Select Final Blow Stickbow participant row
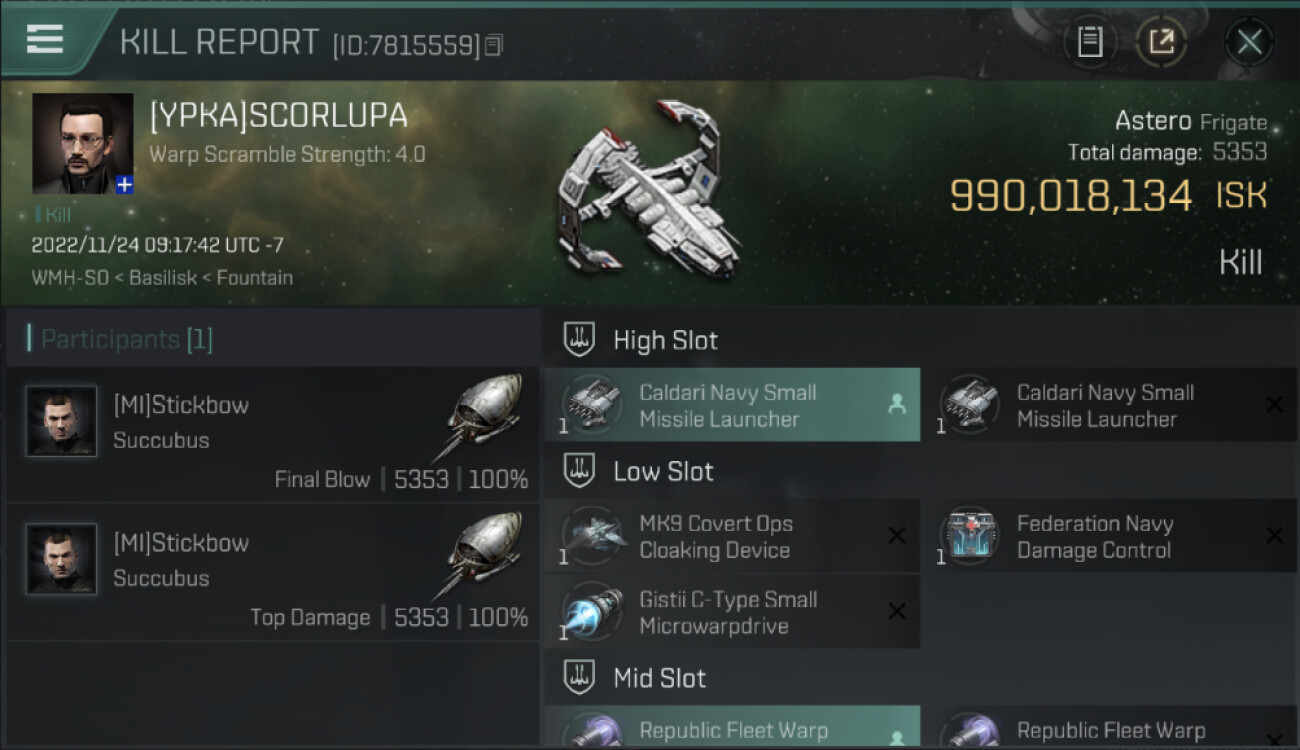 [x=273, y=435]
